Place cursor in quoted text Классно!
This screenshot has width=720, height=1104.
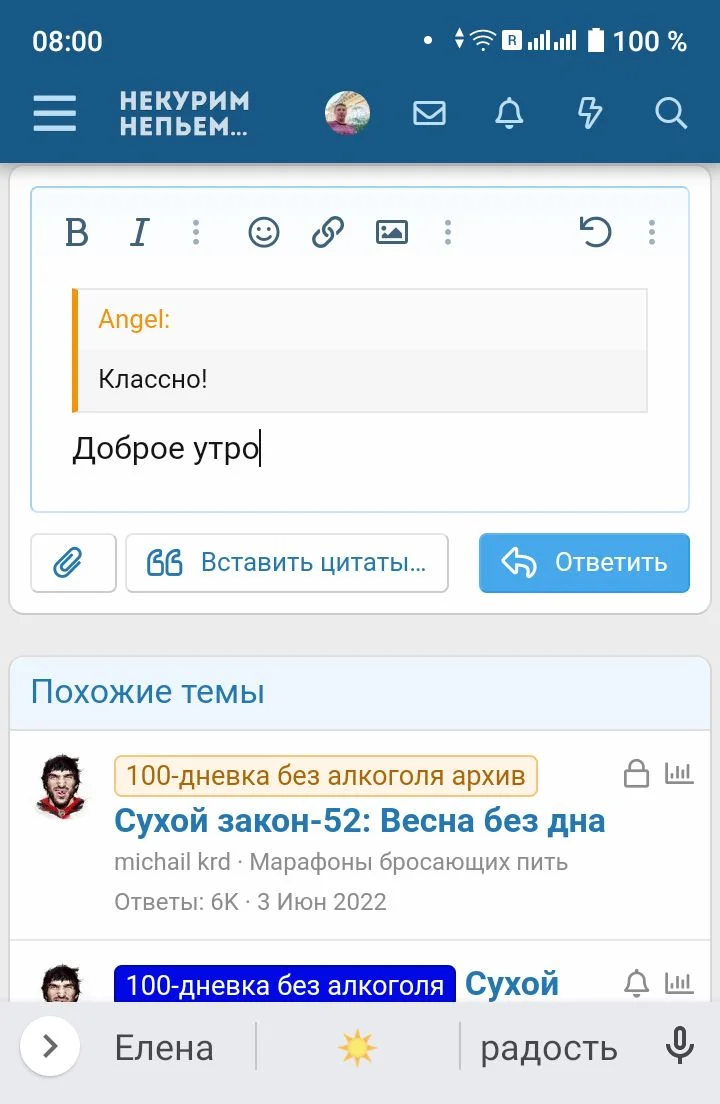point(153,380)
